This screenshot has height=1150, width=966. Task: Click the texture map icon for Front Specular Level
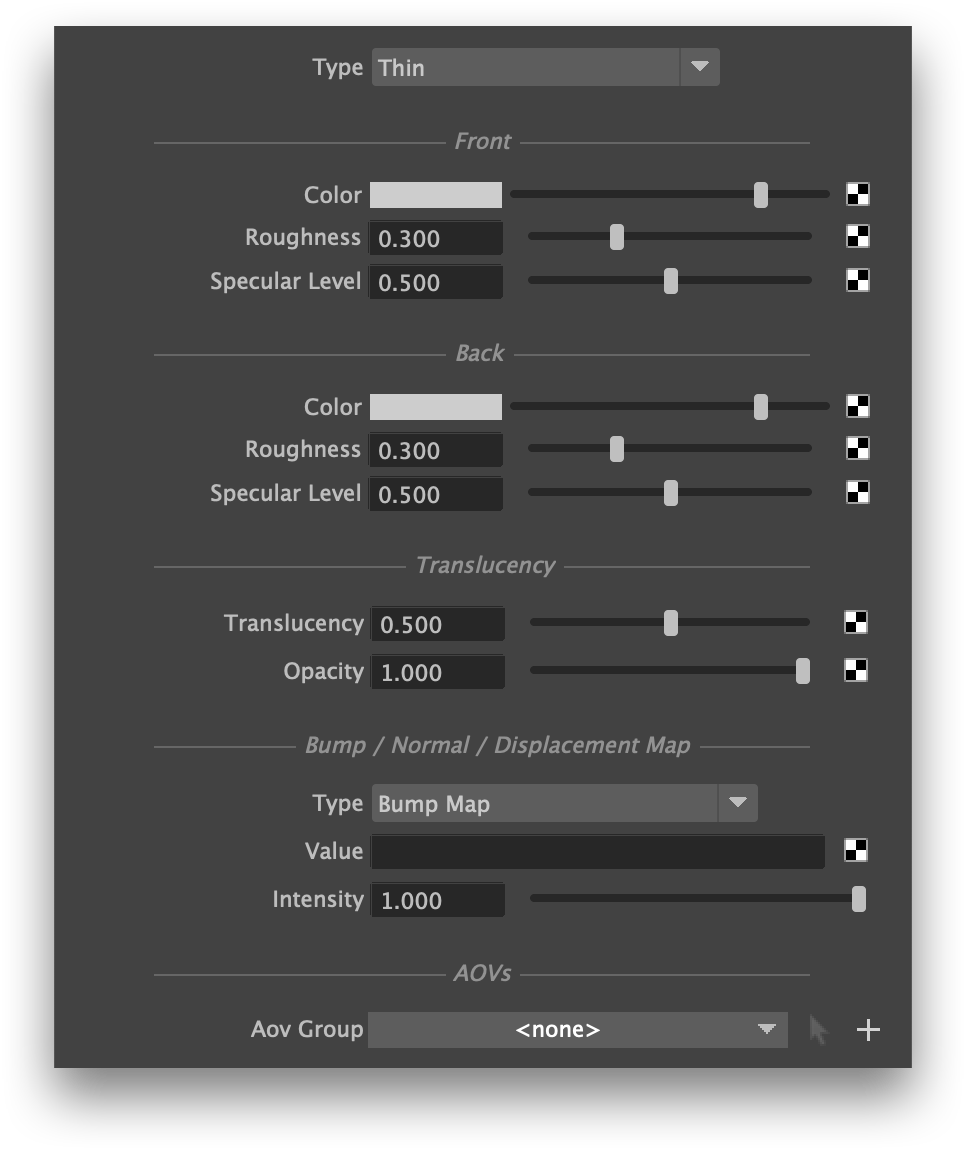pos(857,280)
